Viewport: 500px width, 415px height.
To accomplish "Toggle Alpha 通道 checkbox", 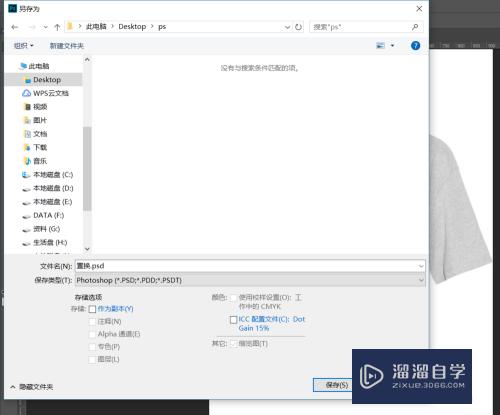I will (x=92, y=334).
